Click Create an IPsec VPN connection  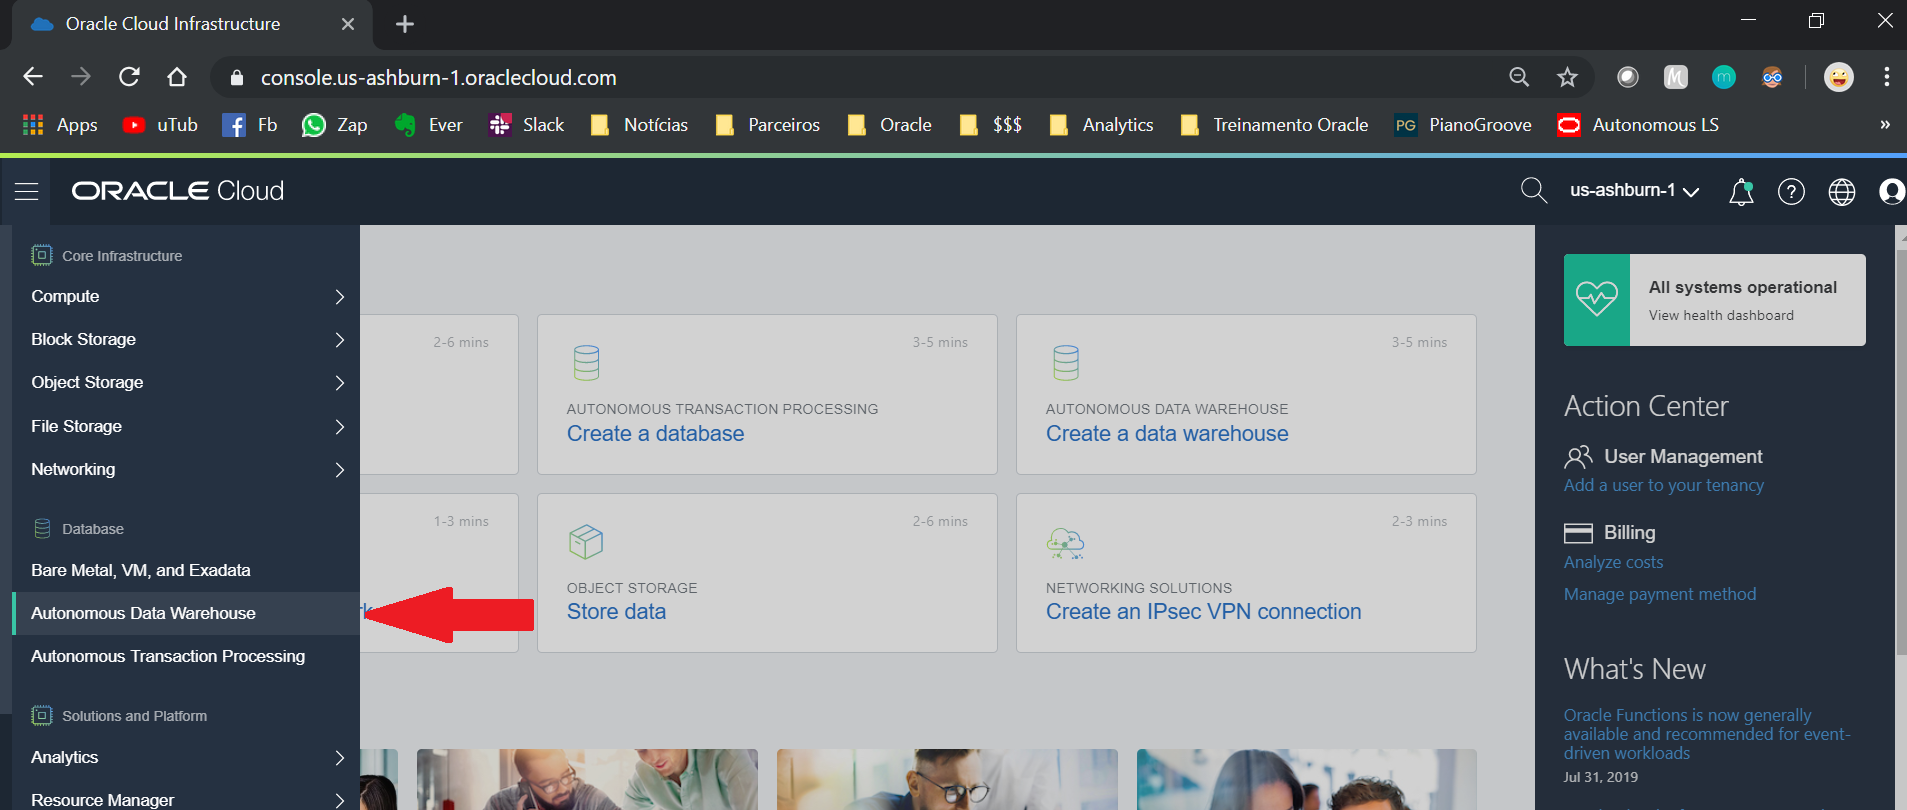1203,612
